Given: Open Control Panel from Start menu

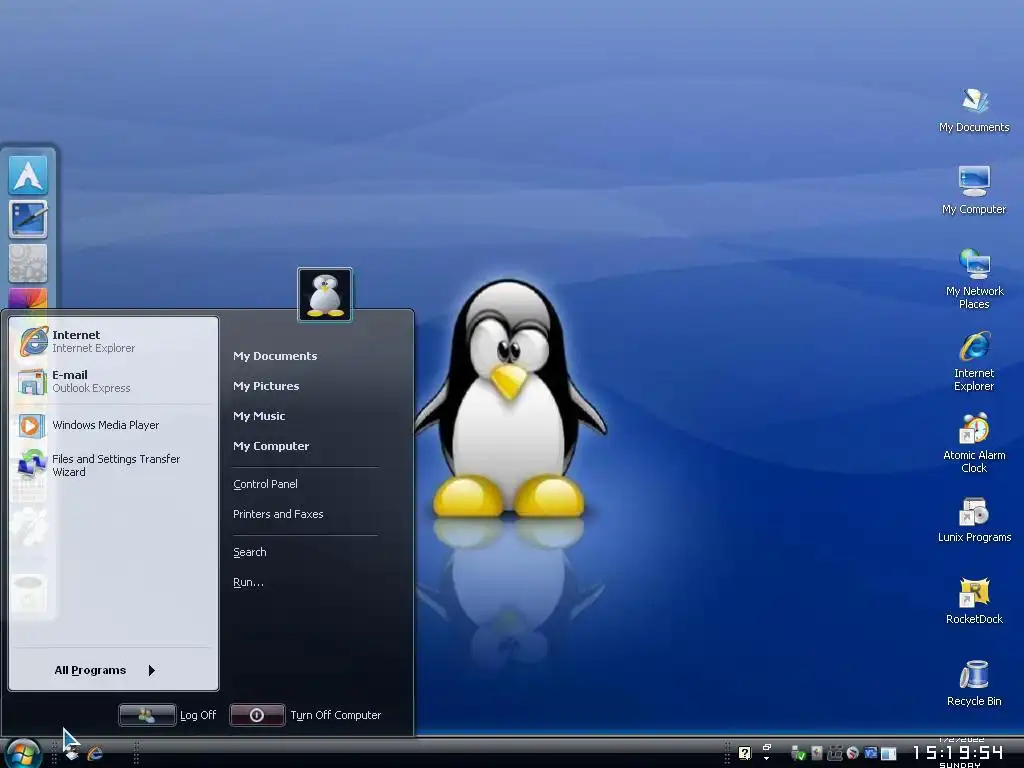Looking at the screenshot, I should [265, 484].
